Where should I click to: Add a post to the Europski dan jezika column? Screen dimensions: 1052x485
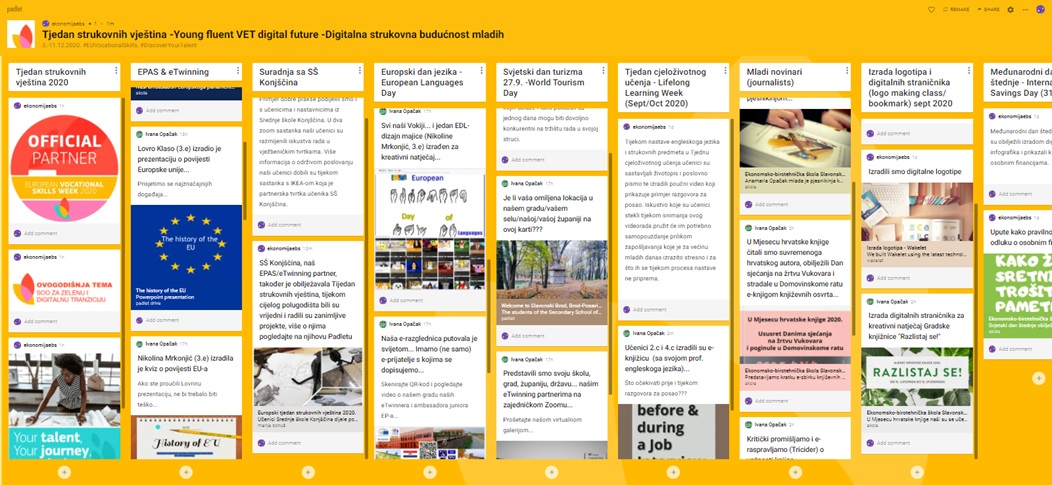click(429, 472)
